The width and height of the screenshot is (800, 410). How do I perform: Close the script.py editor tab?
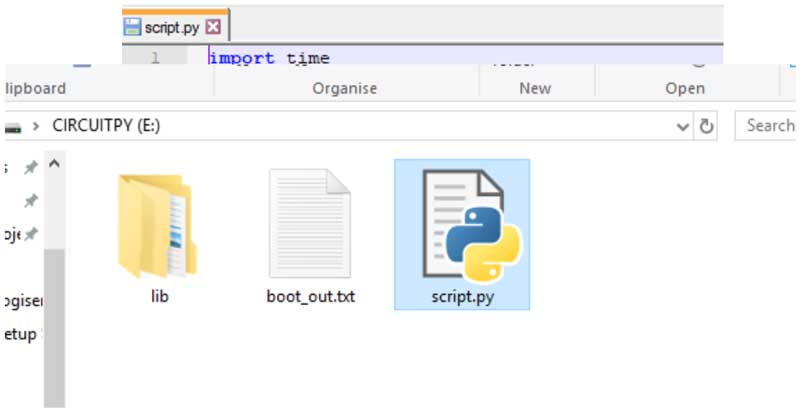coord(212,28)
